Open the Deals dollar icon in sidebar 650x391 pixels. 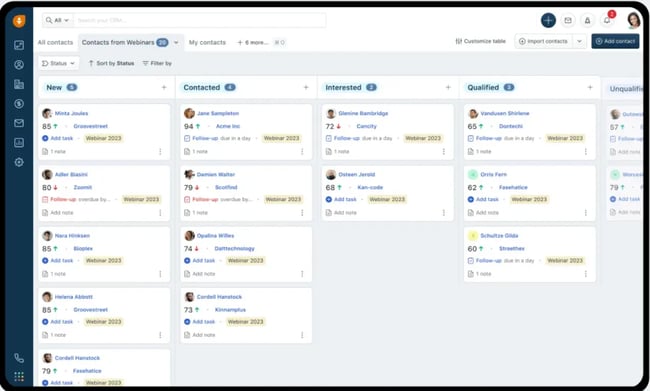[19, 104]
